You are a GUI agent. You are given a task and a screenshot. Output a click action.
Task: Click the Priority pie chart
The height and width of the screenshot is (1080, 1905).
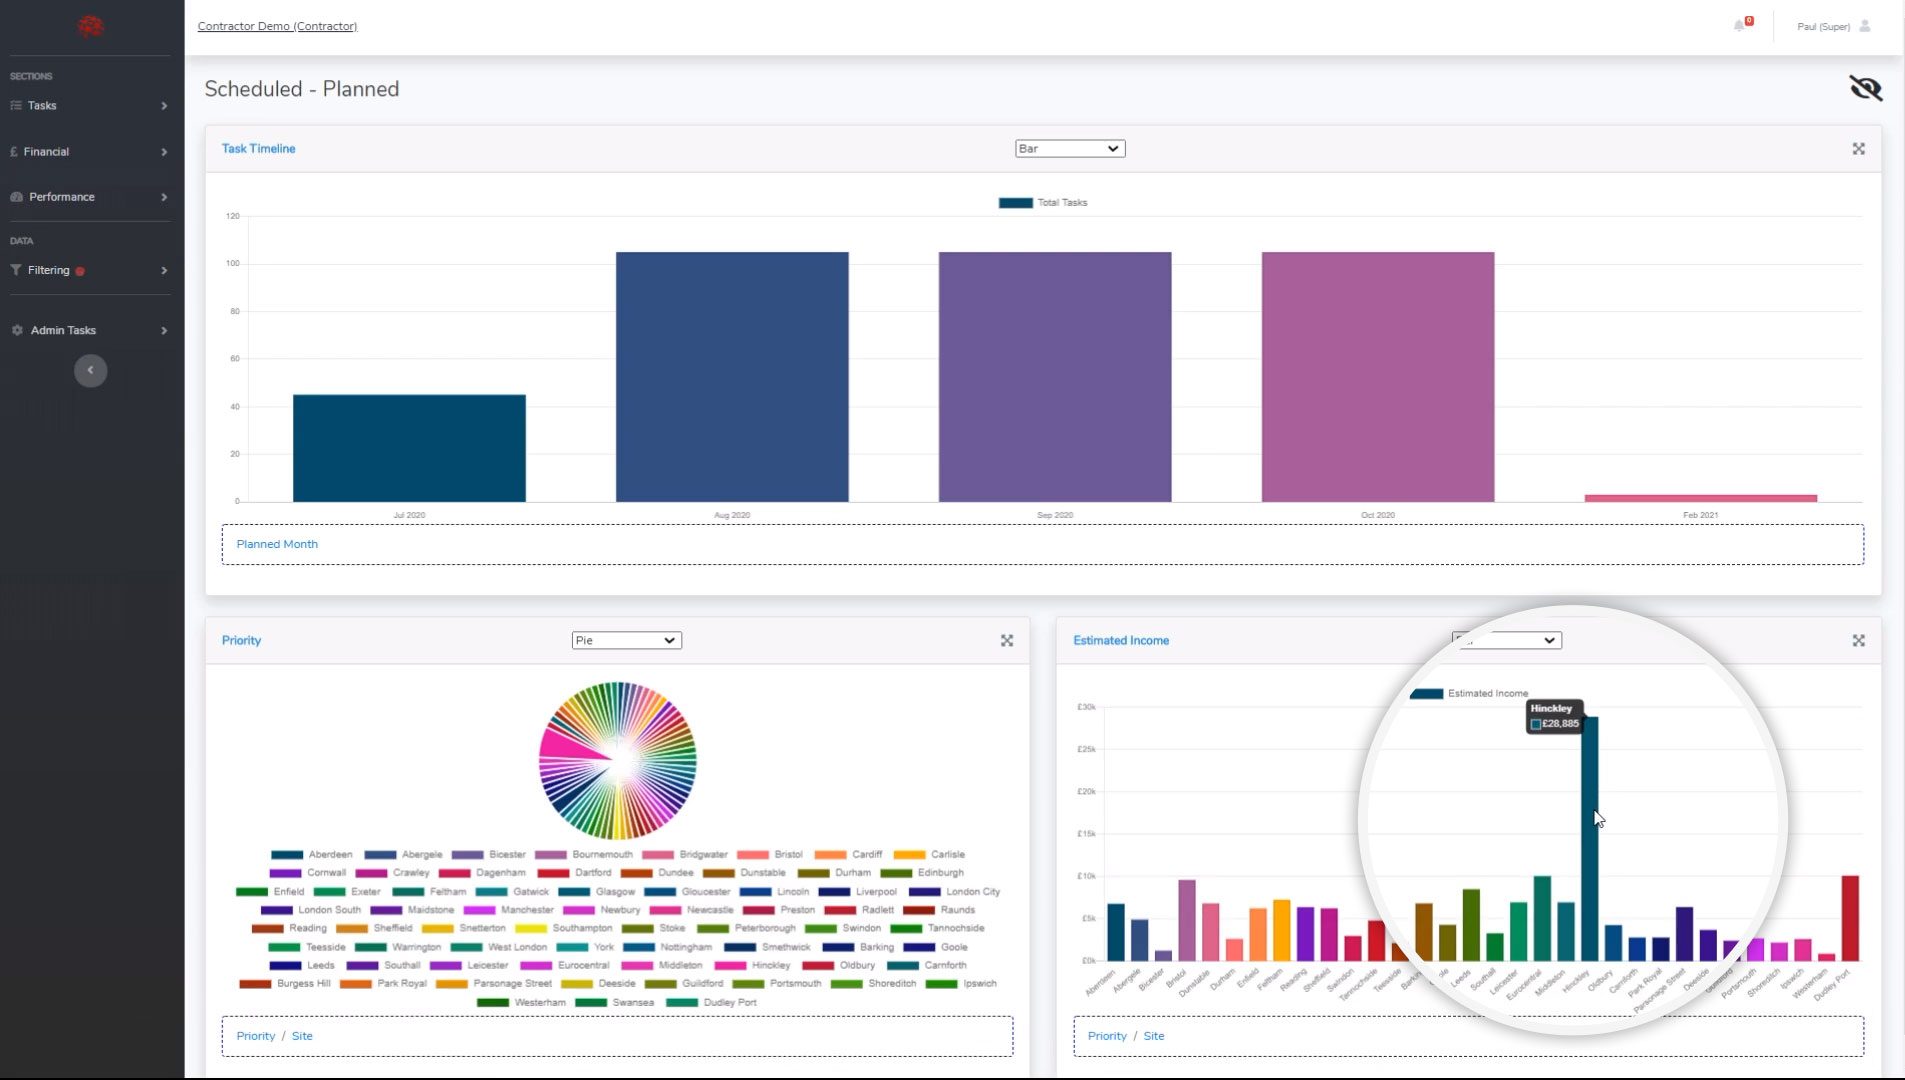[618, 761]
